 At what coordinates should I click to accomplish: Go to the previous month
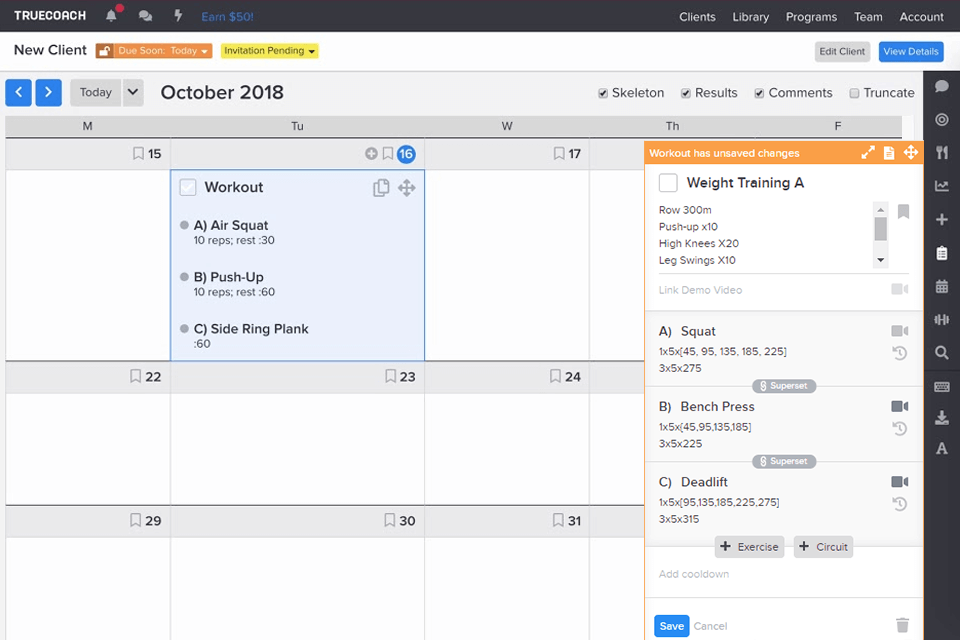pos(18,92)
